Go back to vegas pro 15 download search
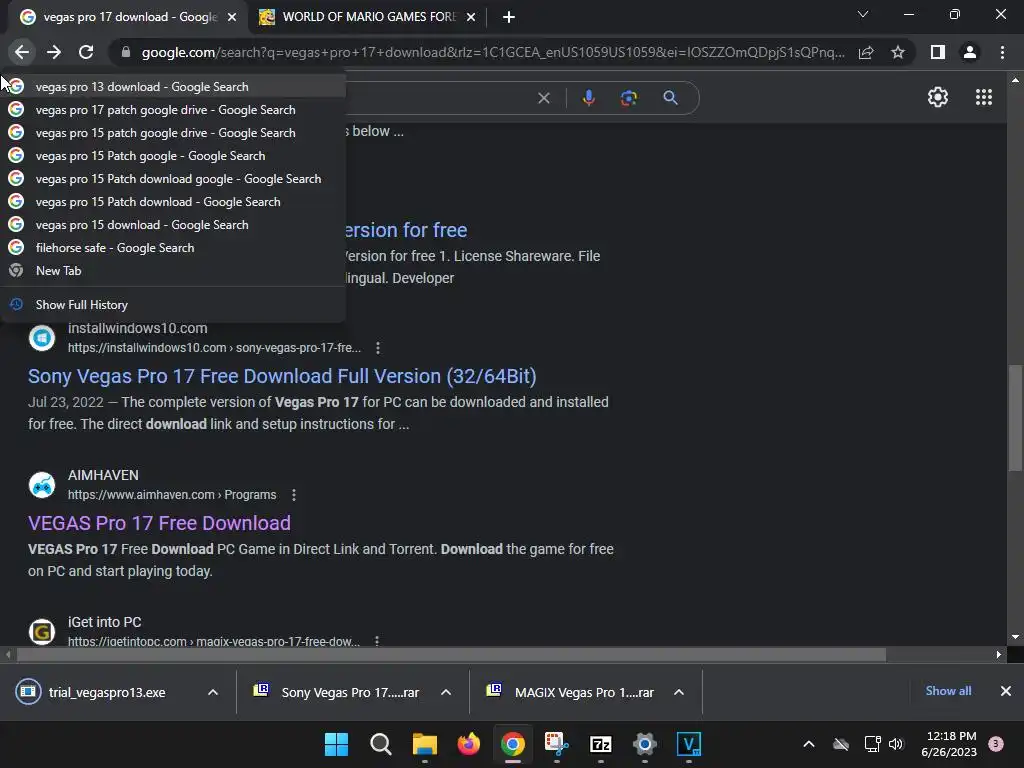 click(174, 225)
